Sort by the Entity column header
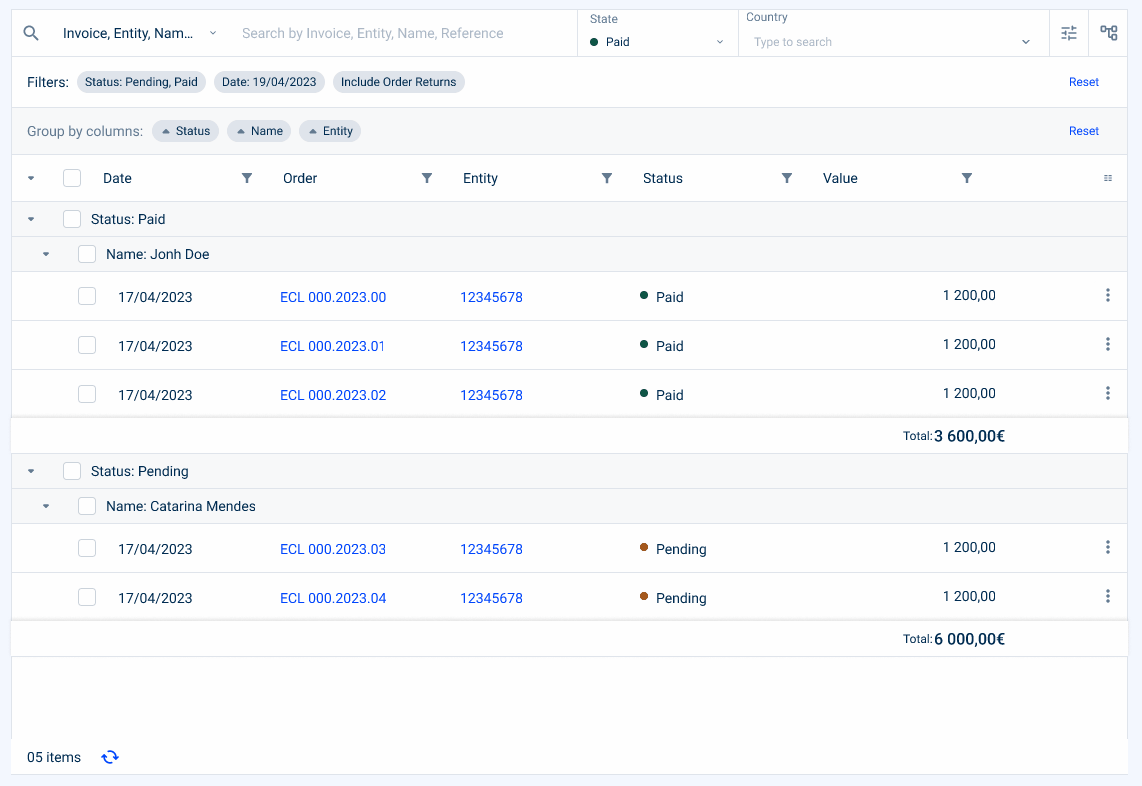Viewport: 1142px width, 786px height. click(x=481, y=178)
